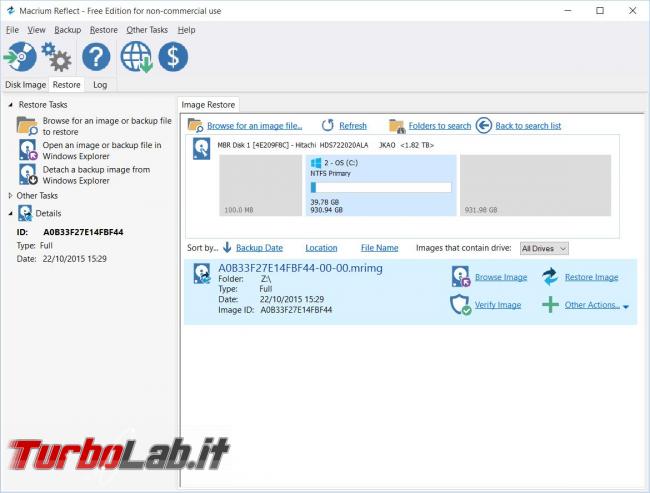Open the File menu
The height and width of the screenshot is (493, 650).
12,30
